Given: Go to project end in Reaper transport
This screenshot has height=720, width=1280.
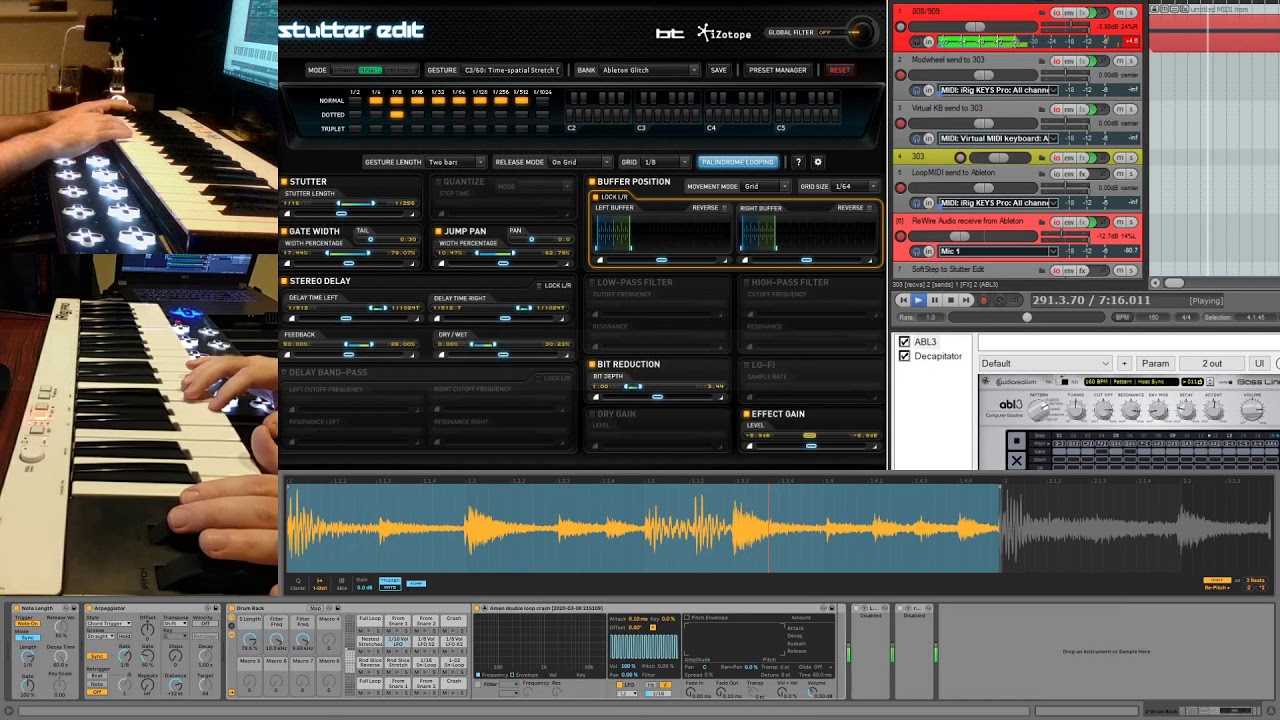Looking at the screenshot, I should [x=966, y=300].
